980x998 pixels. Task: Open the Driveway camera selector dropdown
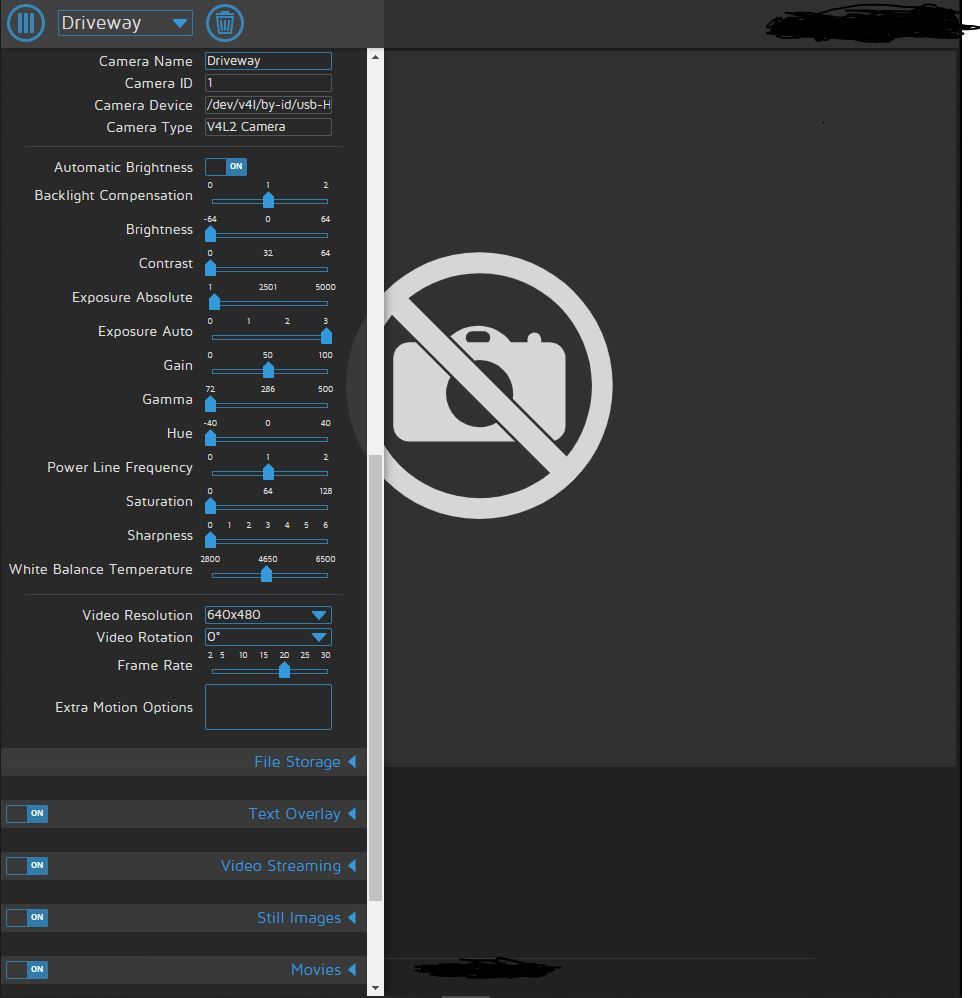click(x=124, y=23)
